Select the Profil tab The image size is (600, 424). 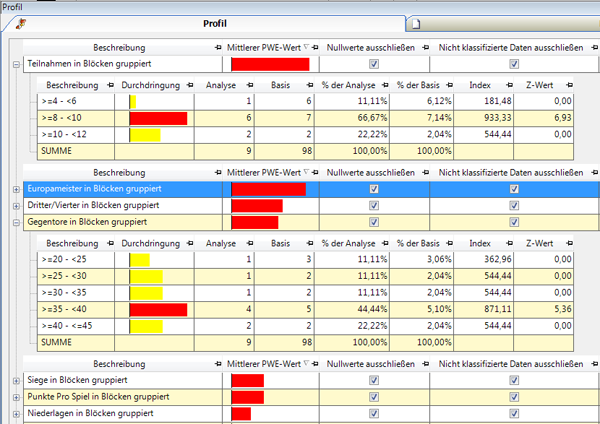214,23
